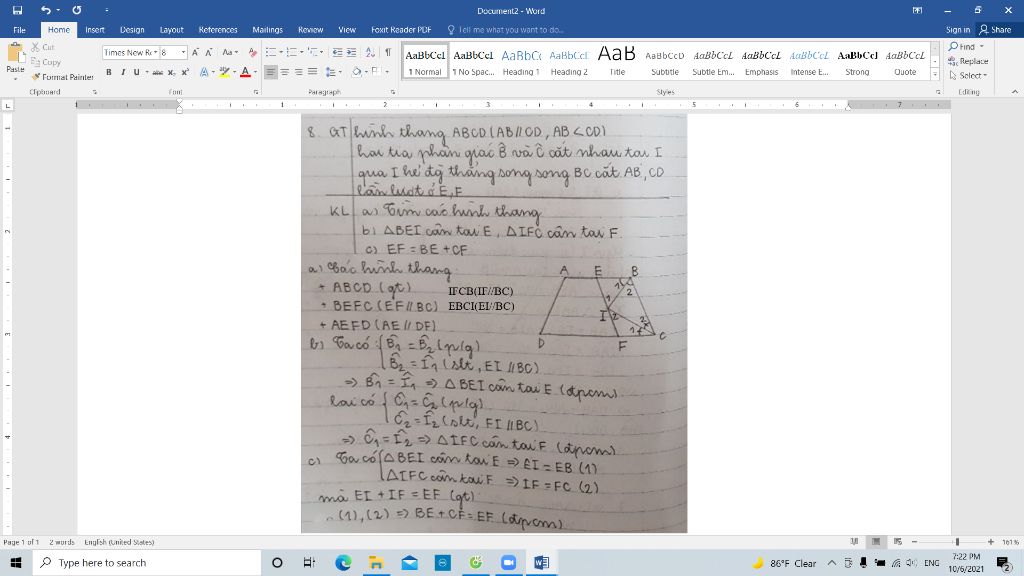
Task: Expand numbering list dropdown
Action: 302,52
